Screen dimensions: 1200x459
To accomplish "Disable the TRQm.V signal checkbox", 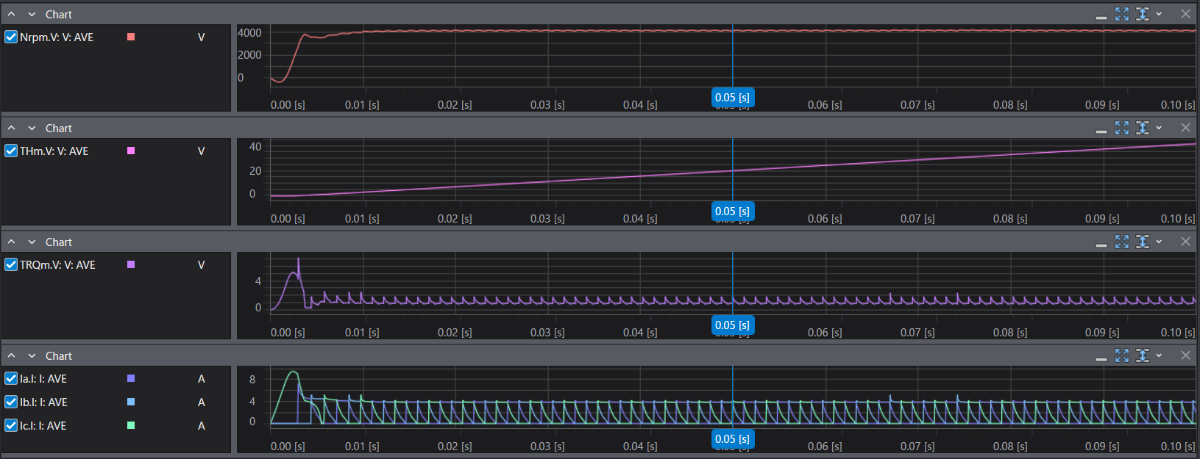I will tap(11, 265).
